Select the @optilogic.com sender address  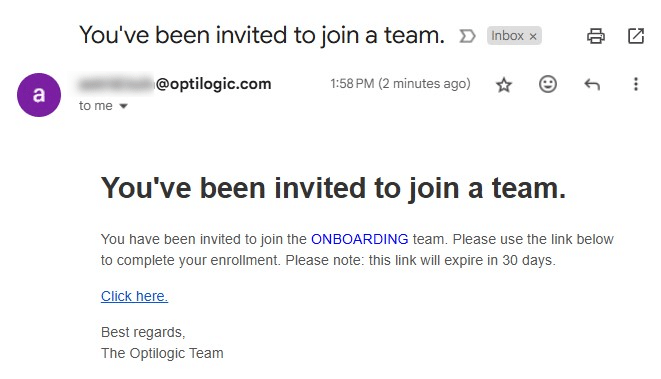pos(175,84)
